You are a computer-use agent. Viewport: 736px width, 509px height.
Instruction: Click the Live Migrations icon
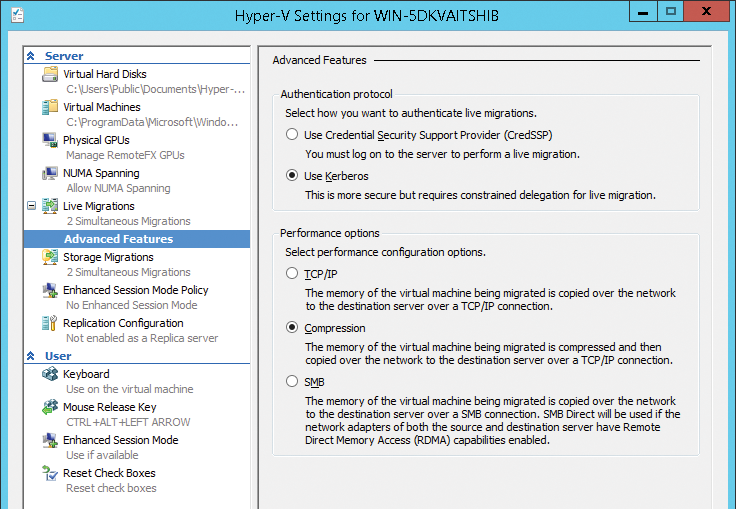click(50, 206)
